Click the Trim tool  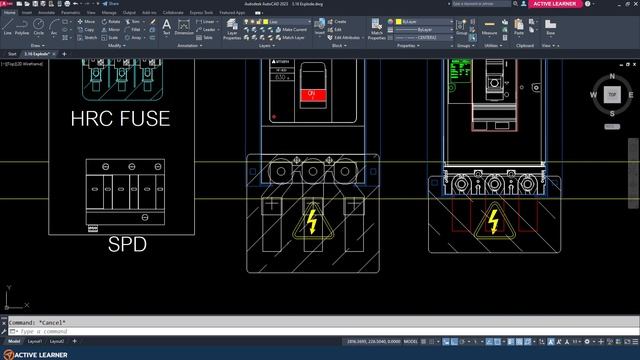coord(133,22)
